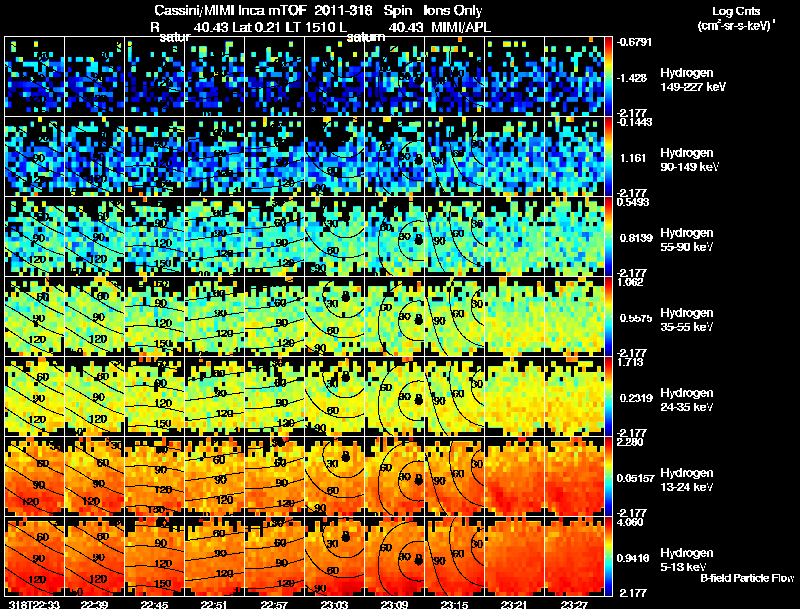Click the MIMI/APL label in header
Screen dimensions: 800x609
[462, 27]
